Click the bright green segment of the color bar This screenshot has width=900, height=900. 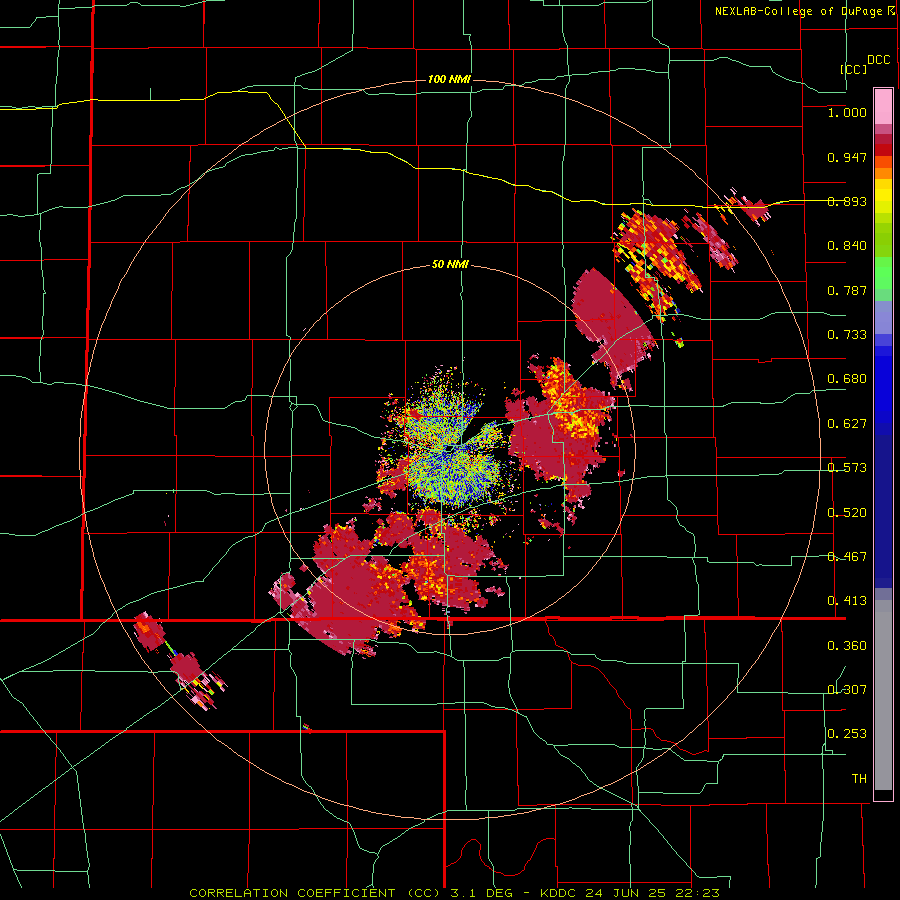coord(883,273)
